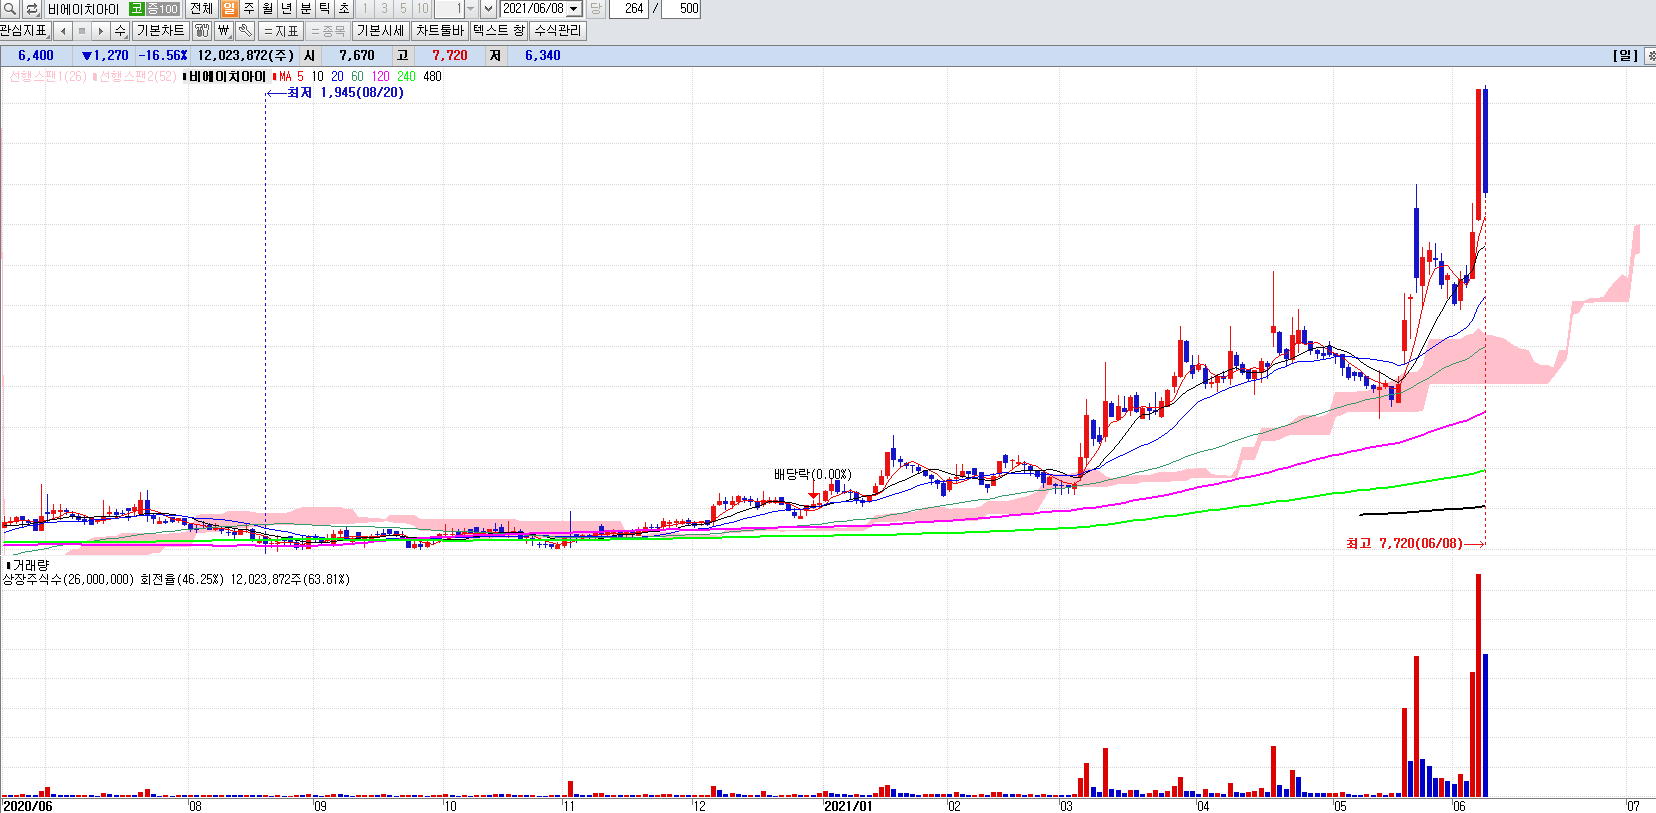Open the chart settings tools icon
The height and width of the screenshot is (813, 1656).
pos(202,31)
